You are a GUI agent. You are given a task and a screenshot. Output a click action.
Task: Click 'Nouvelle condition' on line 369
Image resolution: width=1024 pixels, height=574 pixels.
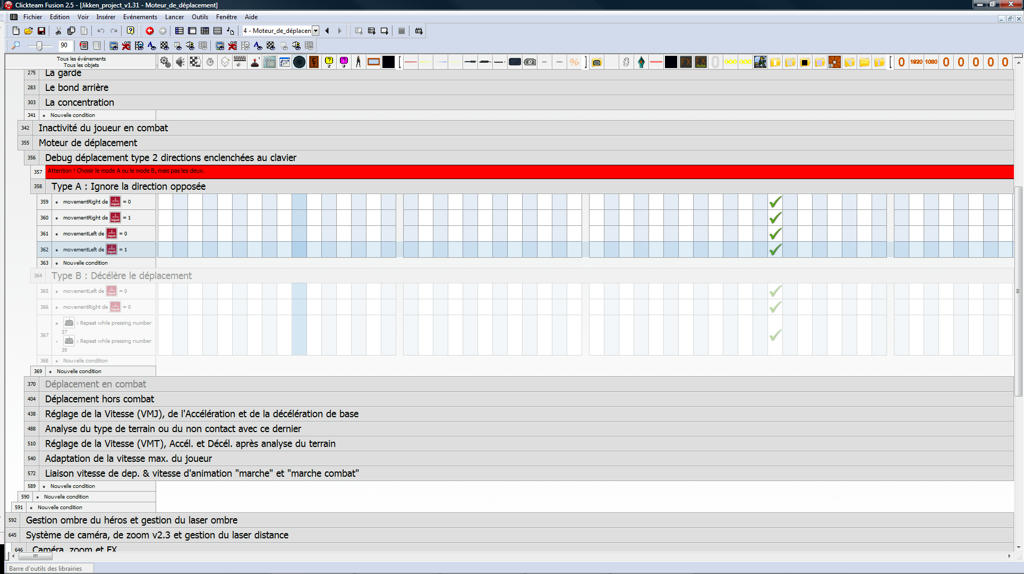point(78,372)
